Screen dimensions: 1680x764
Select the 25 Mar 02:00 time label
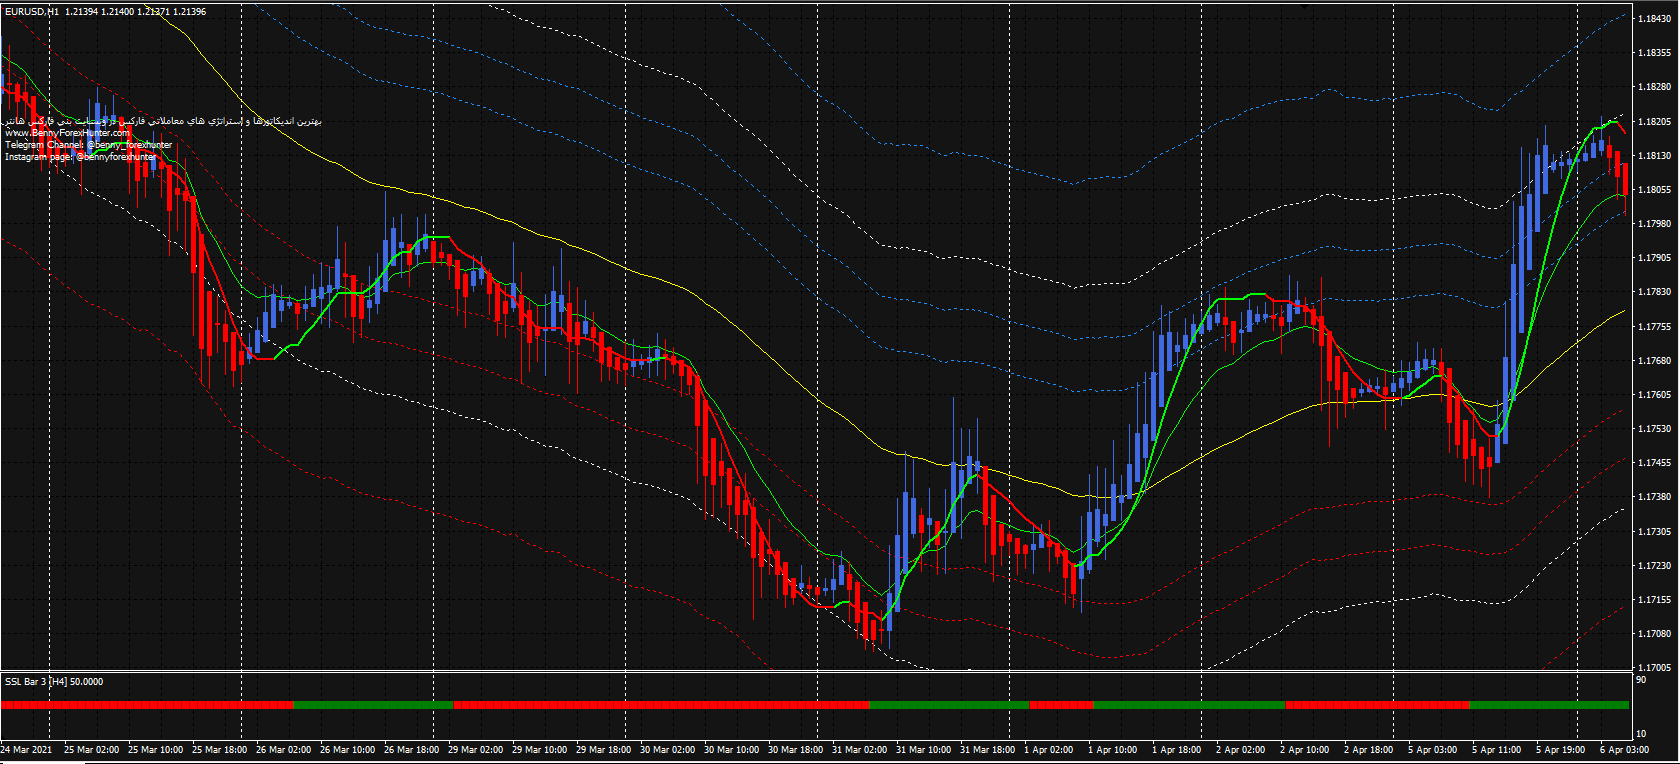click(x=91, y=749)
